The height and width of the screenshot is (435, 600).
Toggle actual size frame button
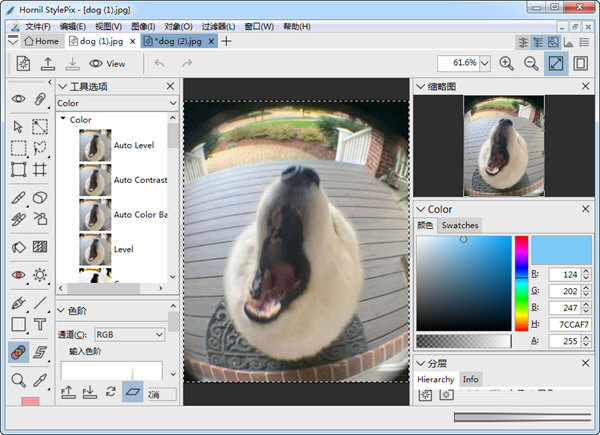580,63
